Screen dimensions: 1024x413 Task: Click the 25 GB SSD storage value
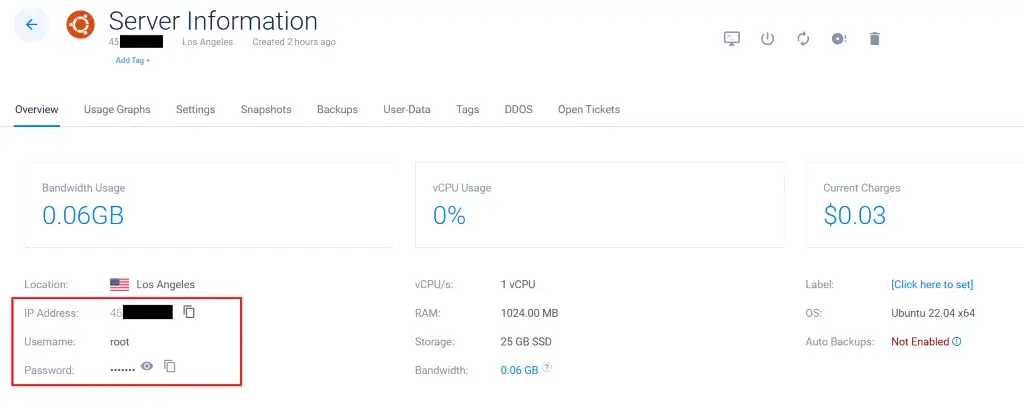click(x=527, y=341)
